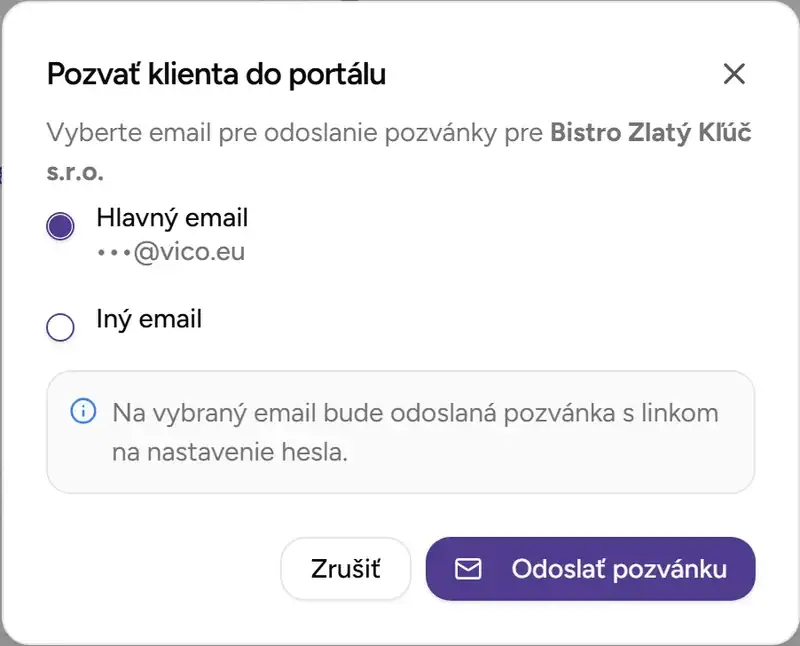Cancel with the Zrušiť button
Viewport: 800px width, 646px height.
[345, 568]
